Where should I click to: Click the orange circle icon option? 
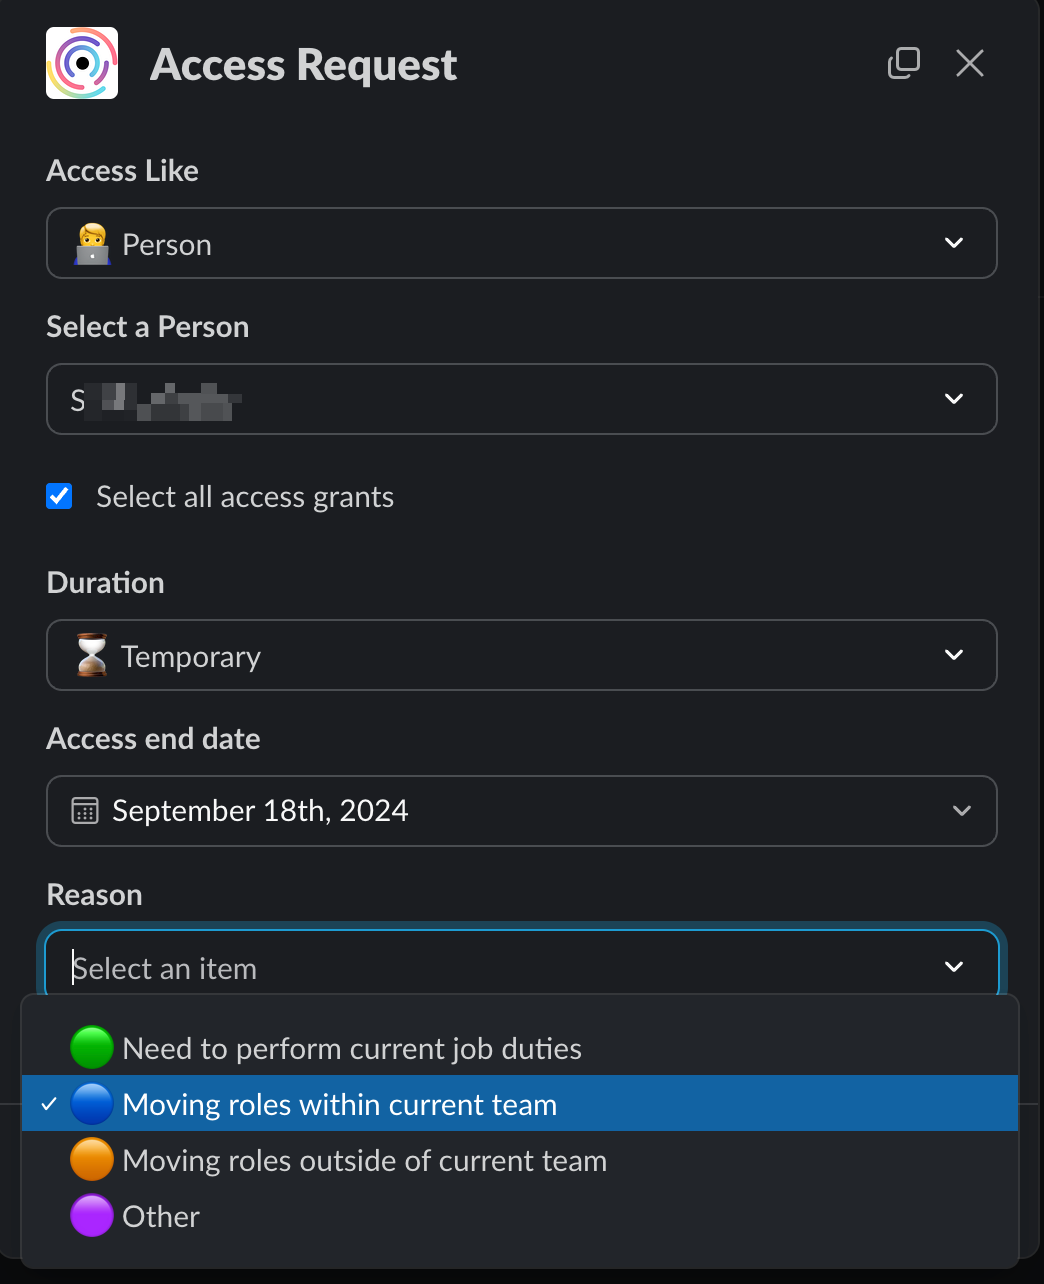tap(92, 1160)
